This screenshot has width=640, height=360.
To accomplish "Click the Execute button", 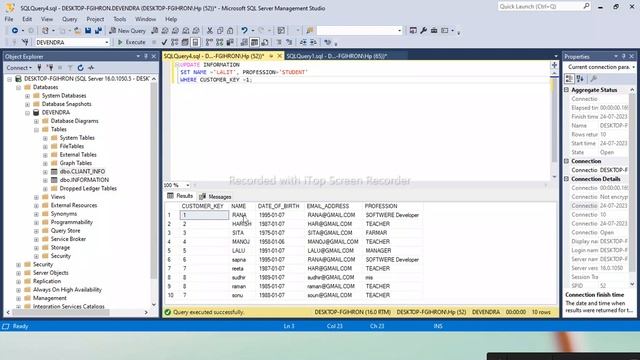I will tap(131, 42).
